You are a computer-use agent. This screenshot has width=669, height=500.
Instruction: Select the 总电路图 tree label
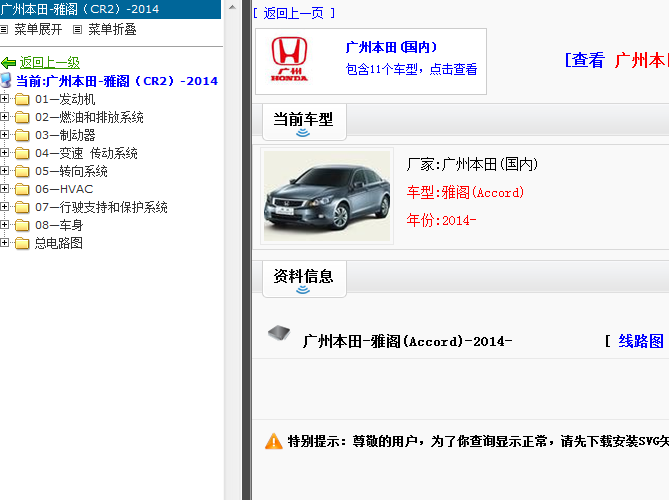coord(58,243)
